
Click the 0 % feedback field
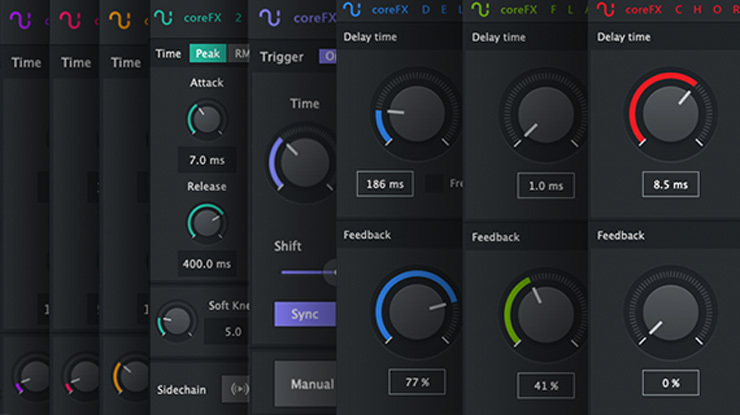671,383
